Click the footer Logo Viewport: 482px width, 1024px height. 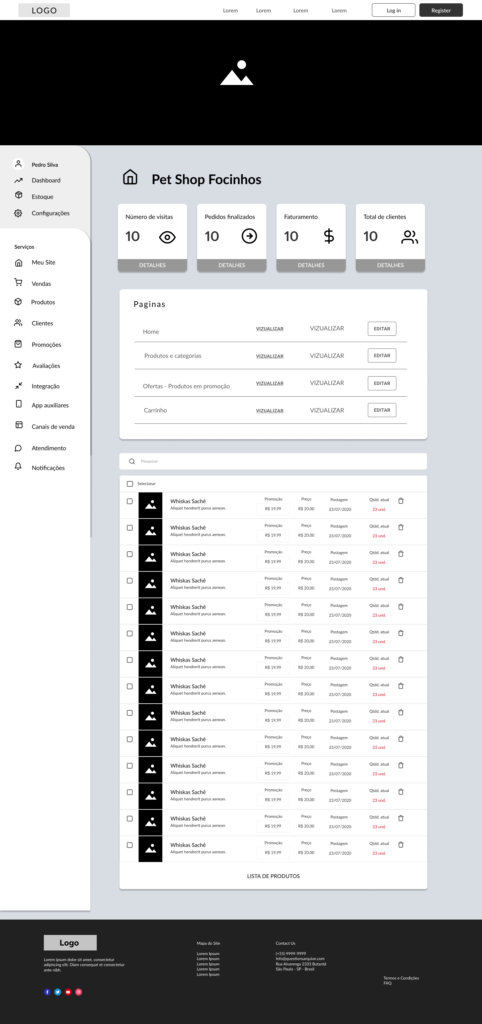(x=70, y=942)
